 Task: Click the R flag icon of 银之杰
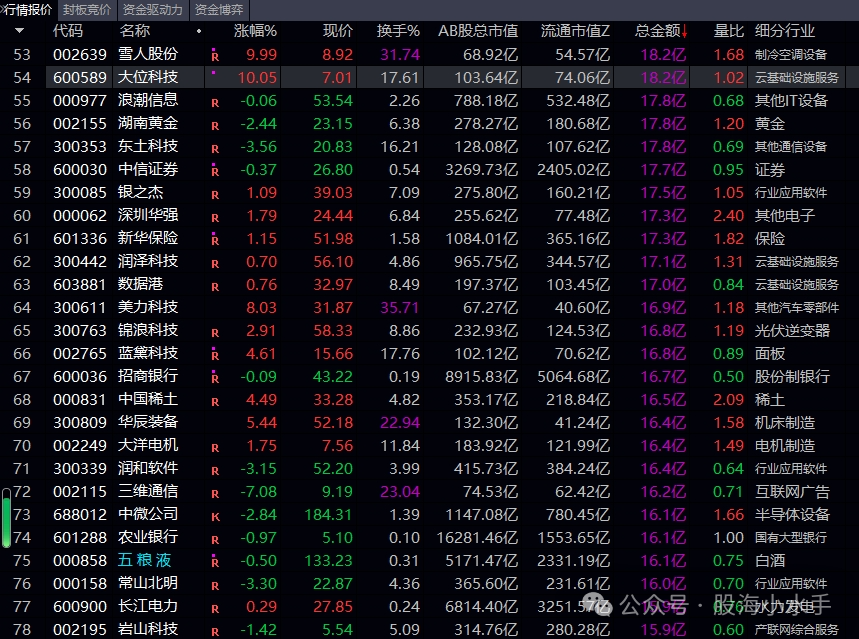point(215,195)
